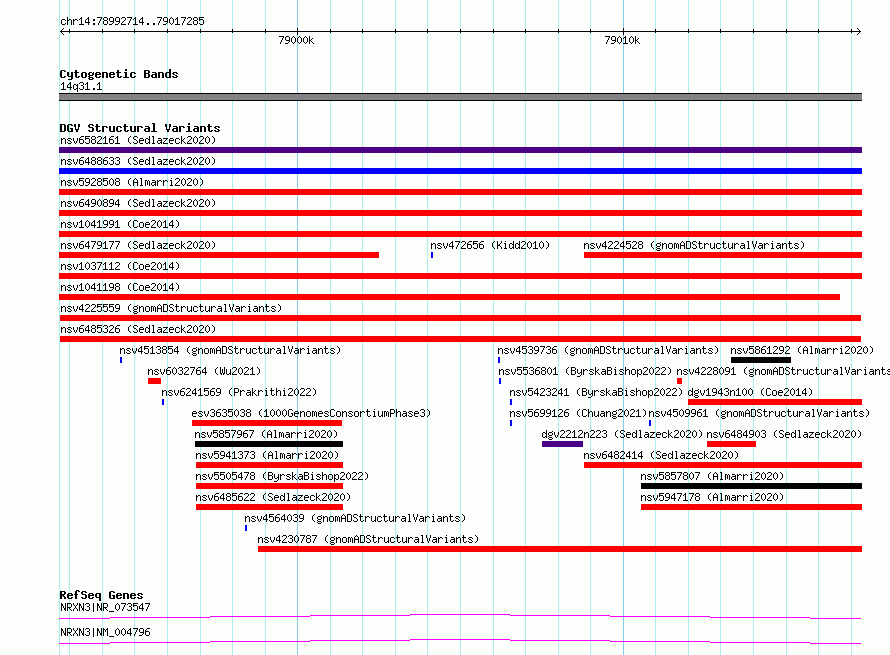The width and height of the screenshot is (890, 655).
Task: Open nsv6484903 (Sedlazeck2020) label
Action: click(x=784, y=434)
